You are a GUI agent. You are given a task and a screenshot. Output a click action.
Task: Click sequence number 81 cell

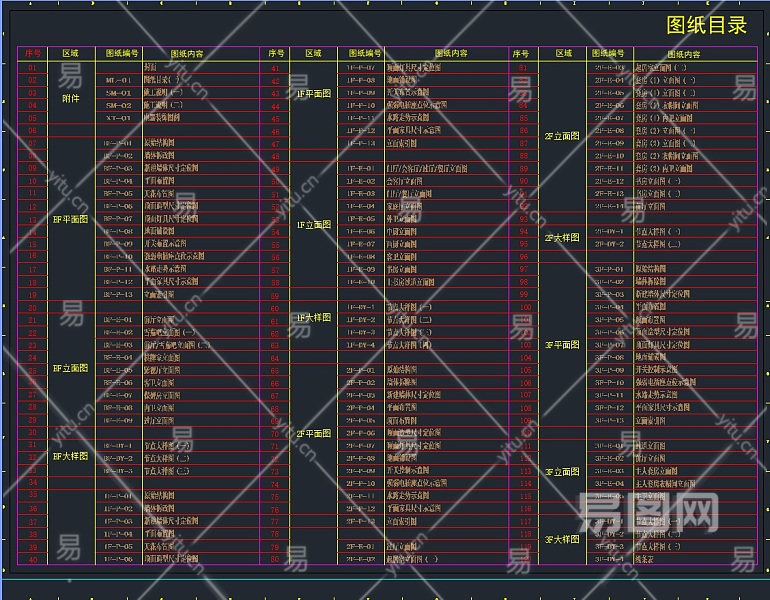[x=521, y=67]
